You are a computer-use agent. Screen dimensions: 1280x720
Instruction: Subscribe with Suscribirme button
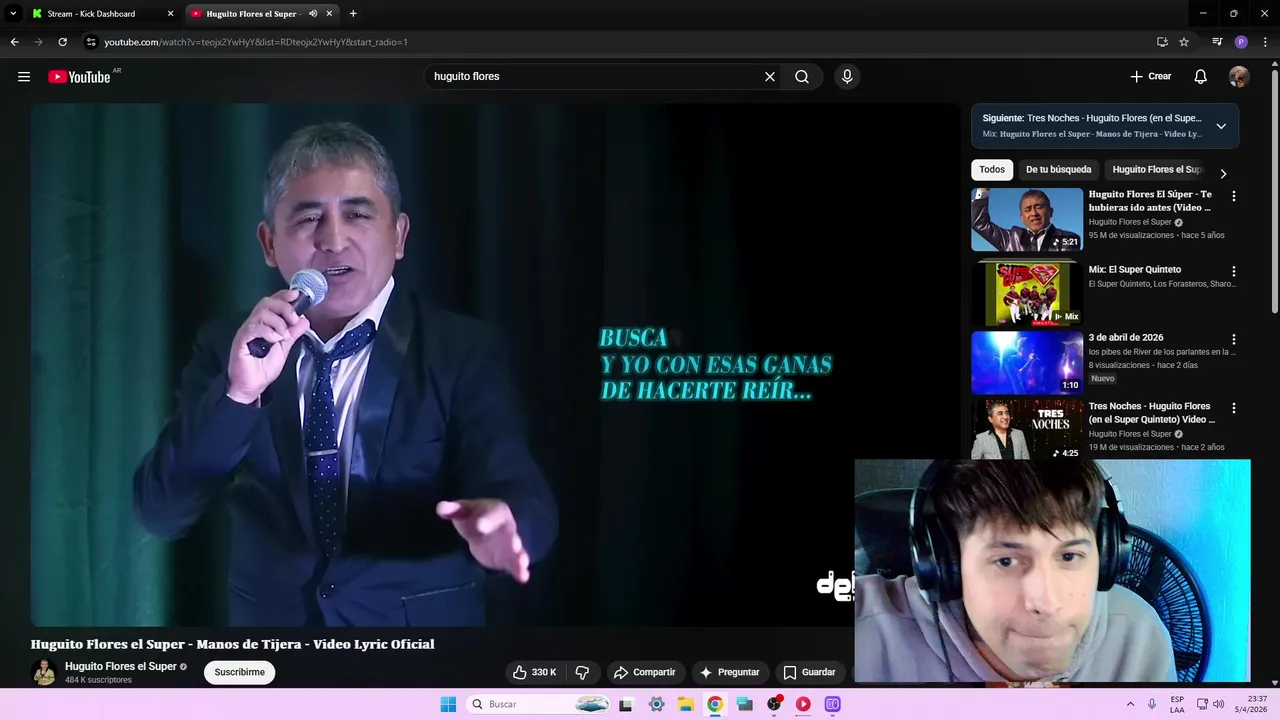[240, 672]
